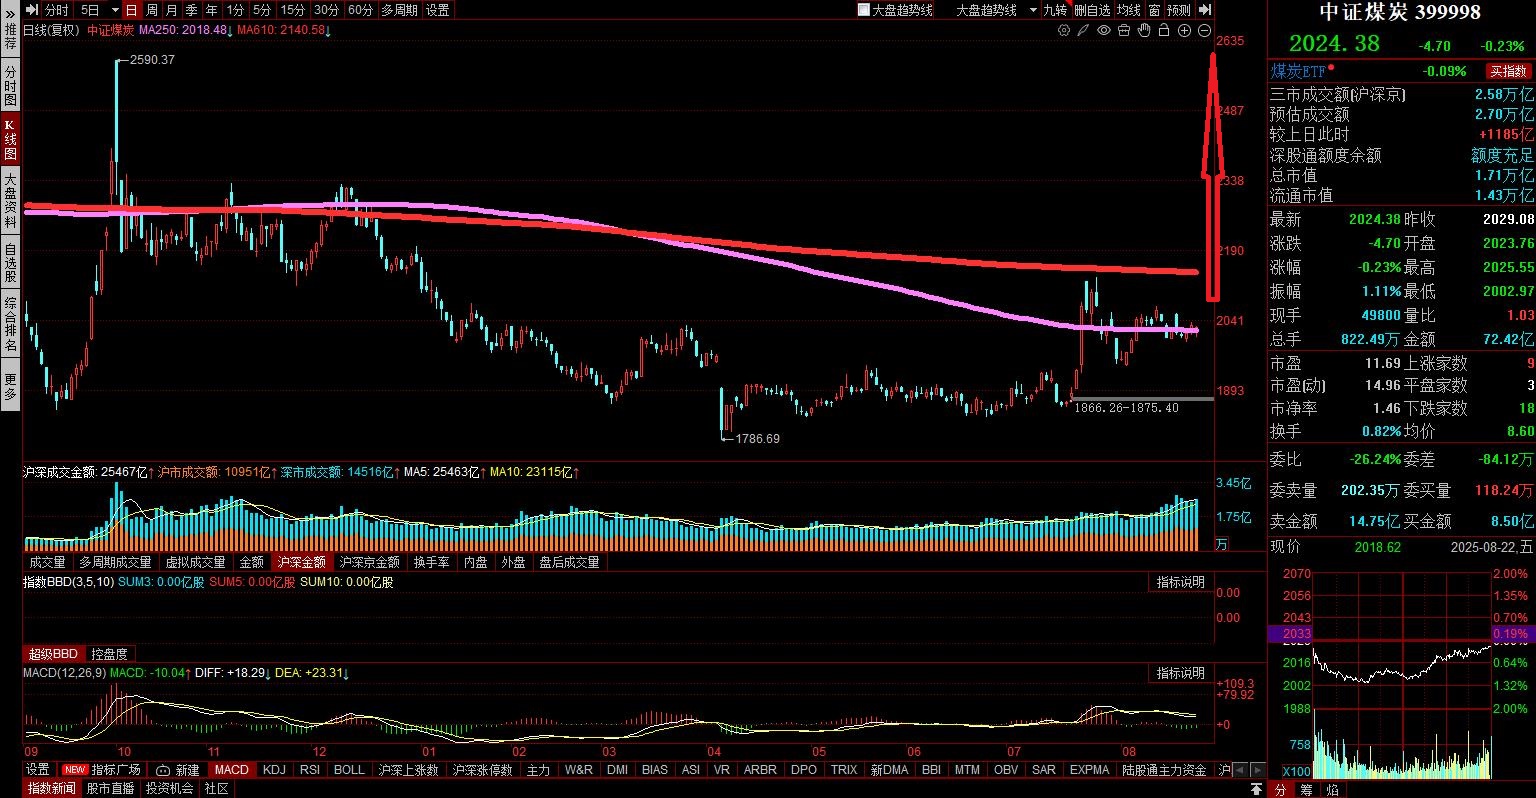Switch to 60分 minute chart

(x=360, y=10)
